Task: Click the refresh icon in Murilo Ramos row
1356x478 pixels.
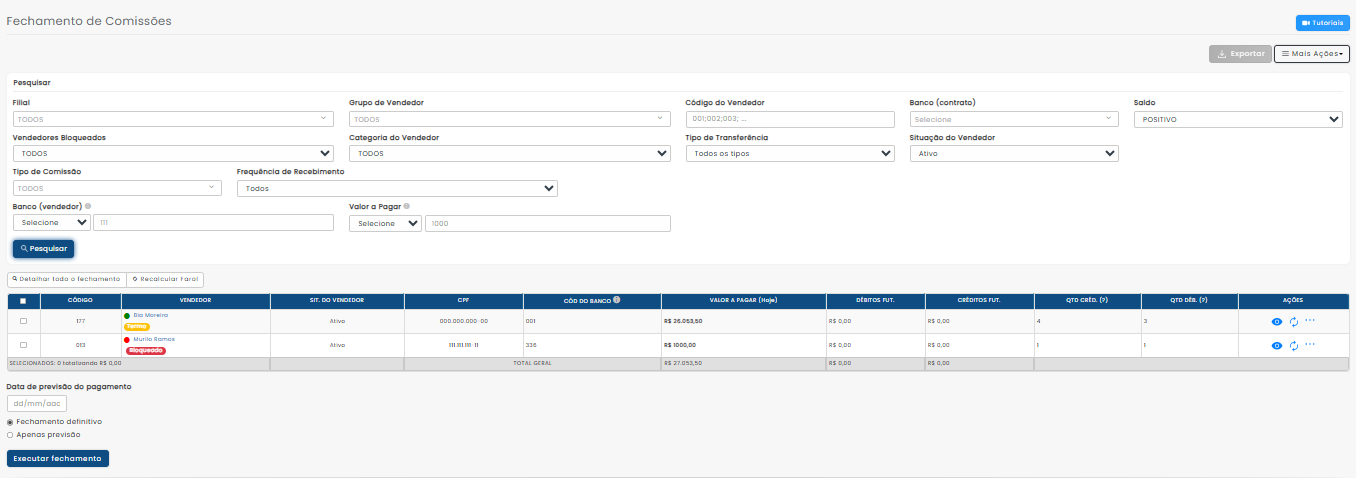Action: point(1293,345)
